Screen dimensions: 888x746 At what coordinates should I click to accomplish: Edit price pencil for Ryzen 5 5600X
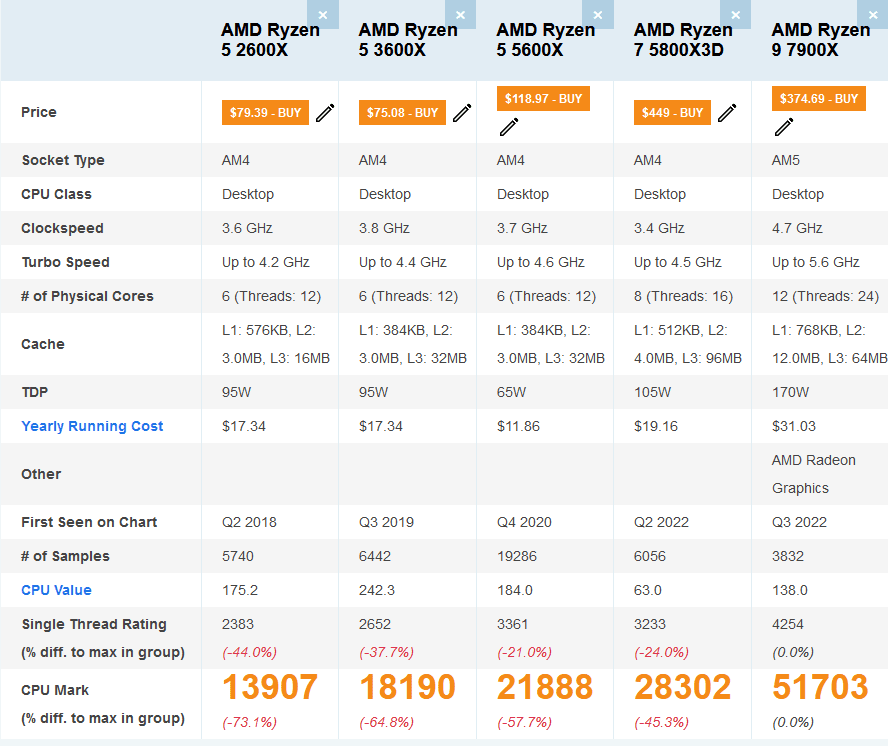click(509, 127)
